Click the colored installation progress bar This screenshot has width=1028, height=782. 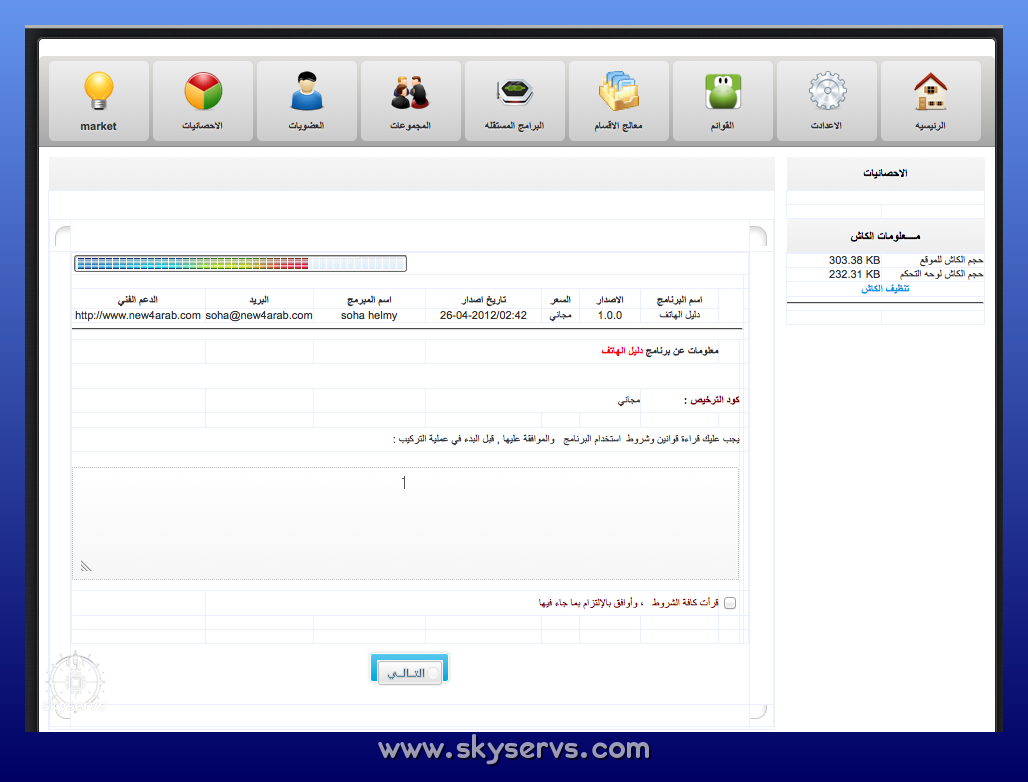tap(240, 264)
